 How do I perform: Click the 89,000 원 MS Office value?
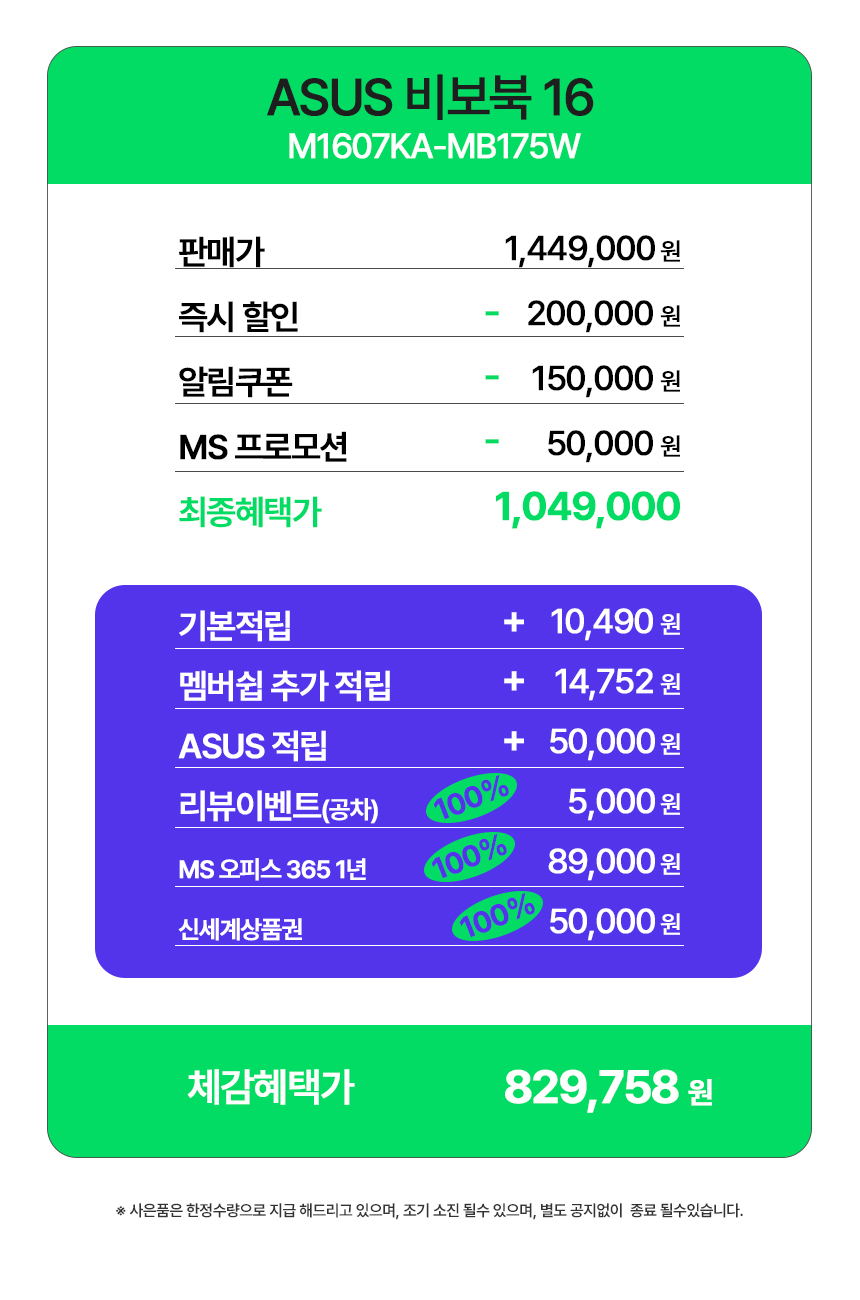(x=614, y=861)
